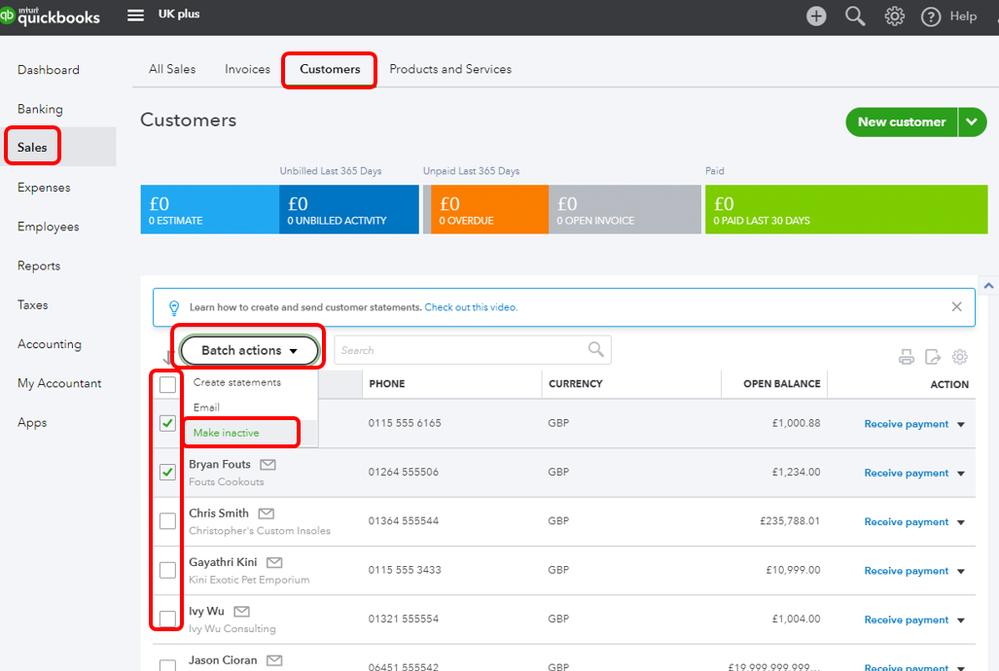This screenshot has height=671, width=999.
Task: Uncheck the first customer row checkbox
Action: point(168,423)
